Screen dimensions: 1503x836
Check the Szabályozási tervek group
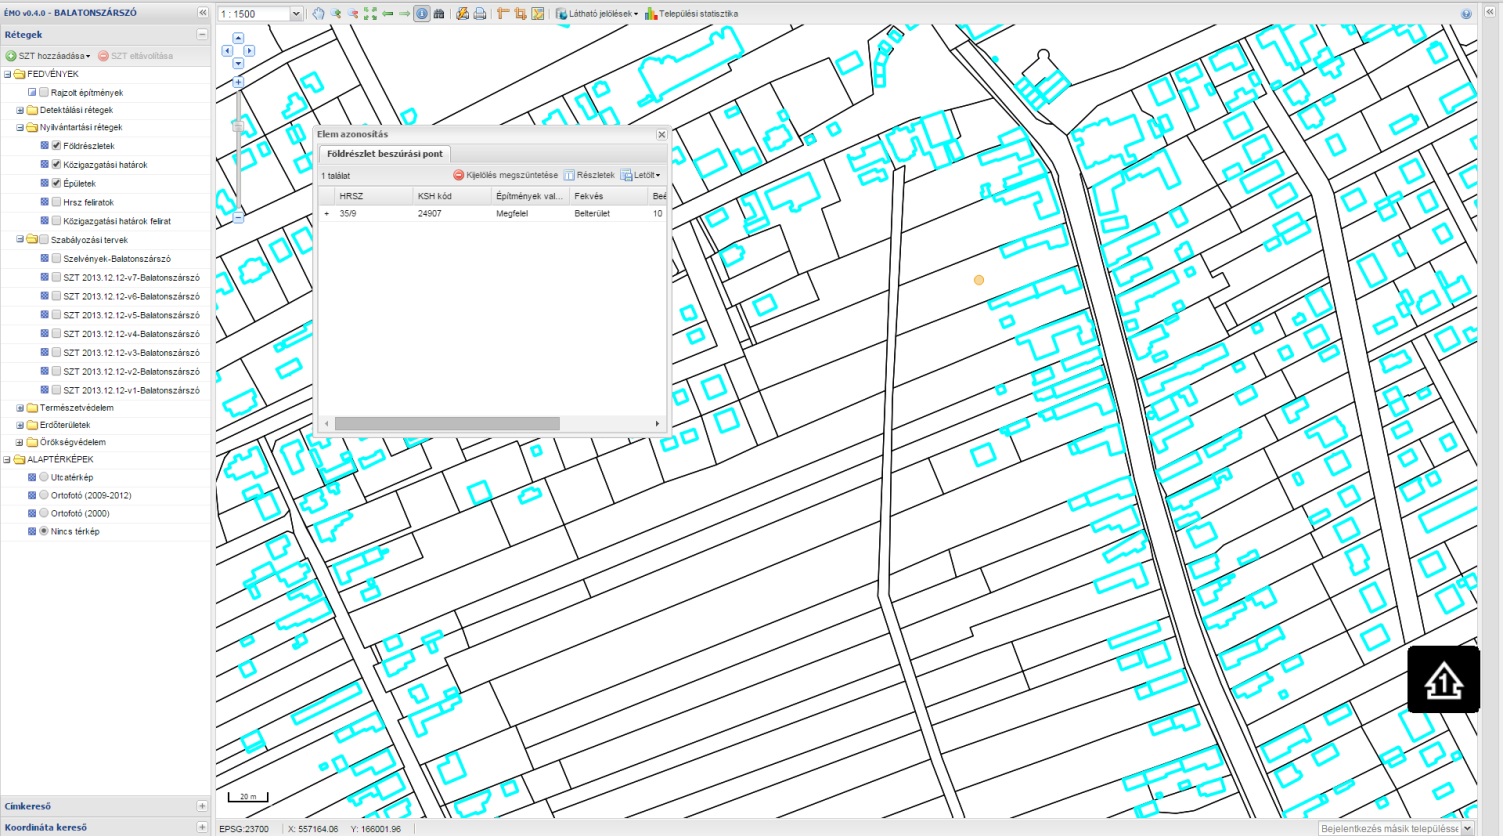pos(44,240)
